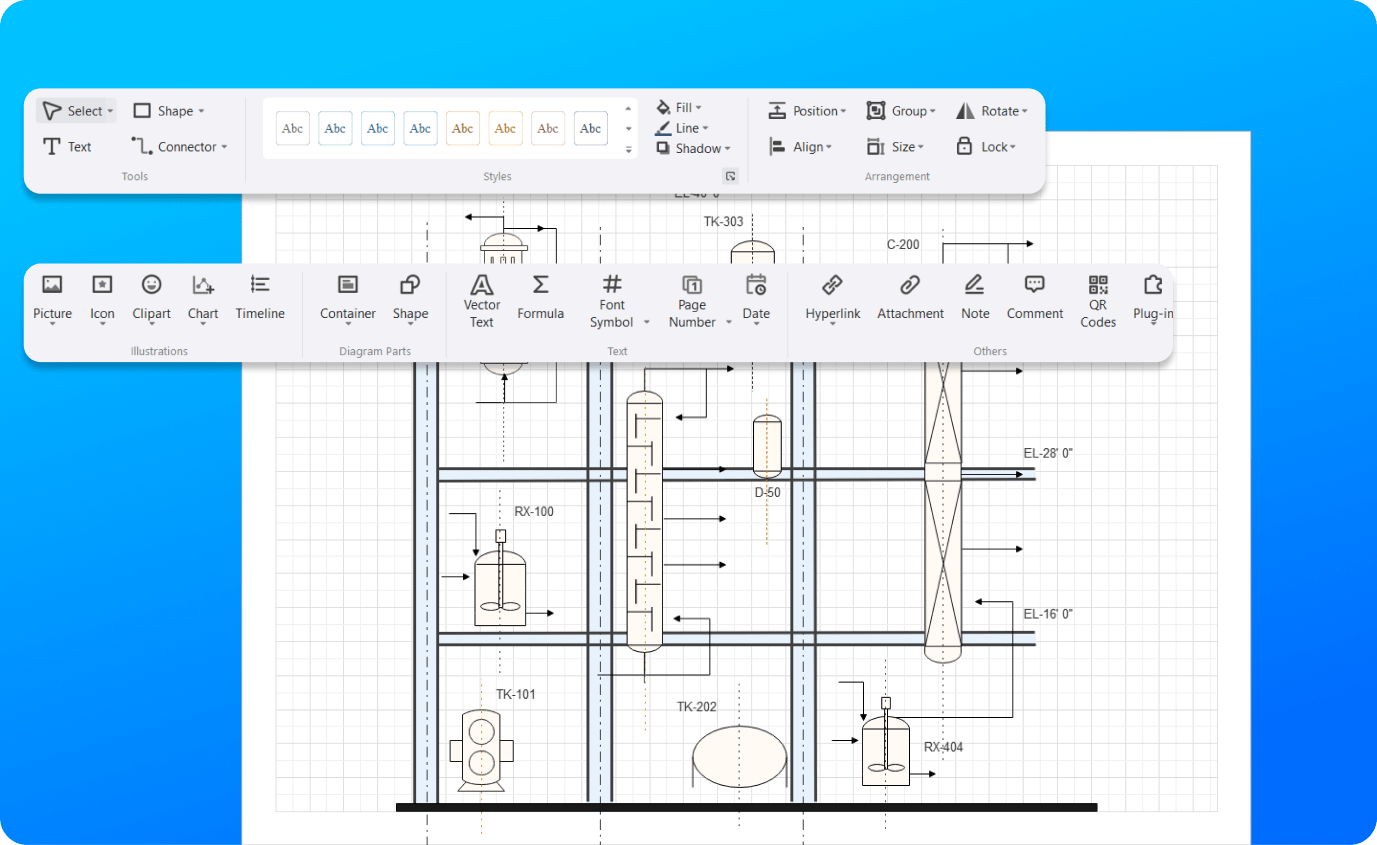Attach a file using the Attachment tool
This screenshot has height=845, width=1377.
point(910,296)
